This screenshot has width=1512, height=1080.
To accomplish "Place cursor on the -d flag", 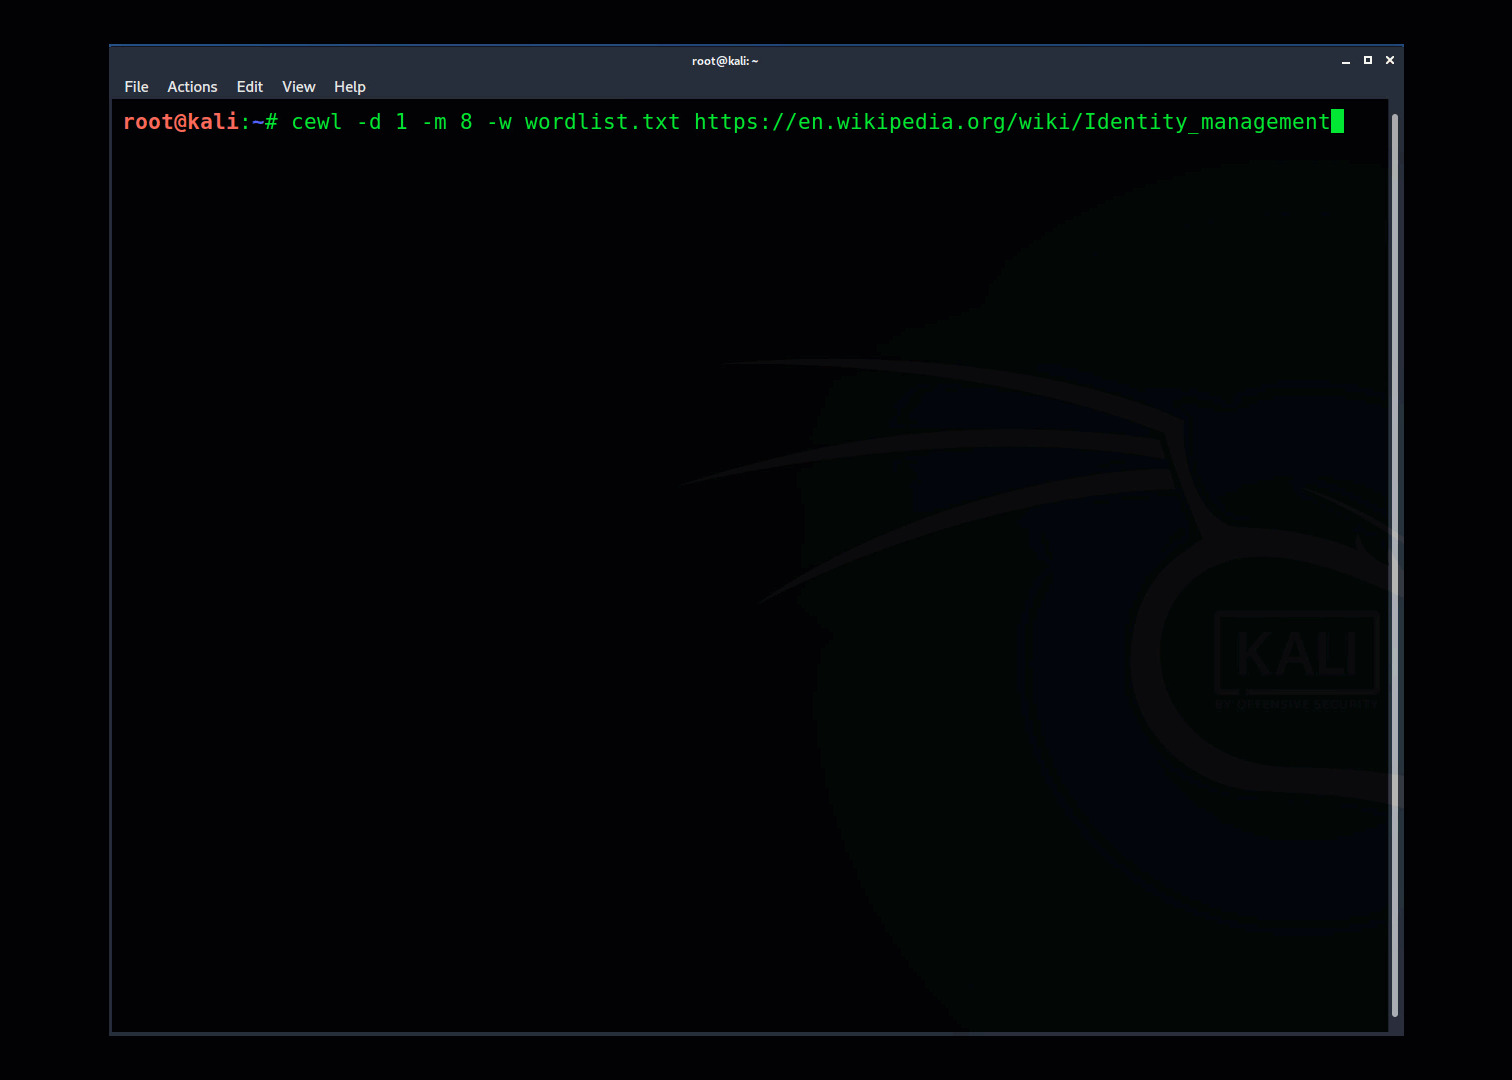I will [x=369, y=122].
